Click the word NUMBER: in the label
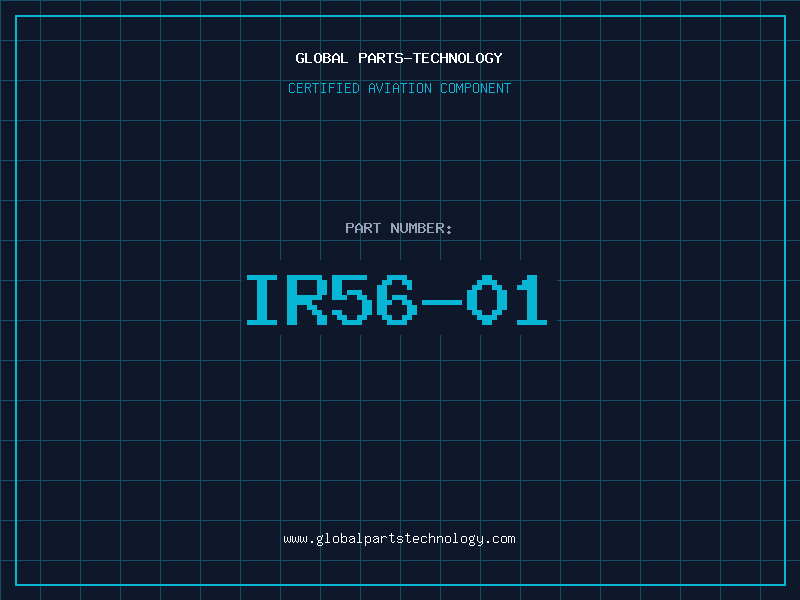 (x=420, y=228)
